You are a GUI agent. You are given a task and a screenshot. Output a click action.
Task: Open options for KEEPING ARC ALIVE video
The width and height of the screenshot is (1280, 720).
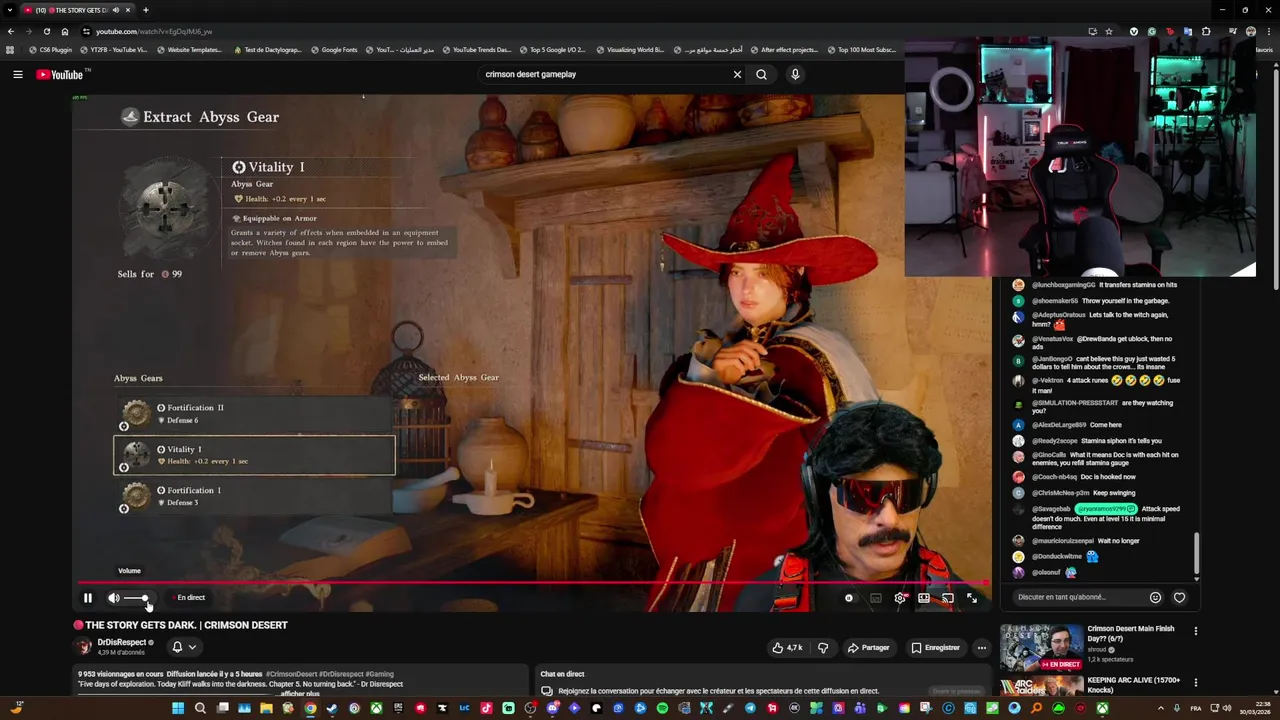1195,683
